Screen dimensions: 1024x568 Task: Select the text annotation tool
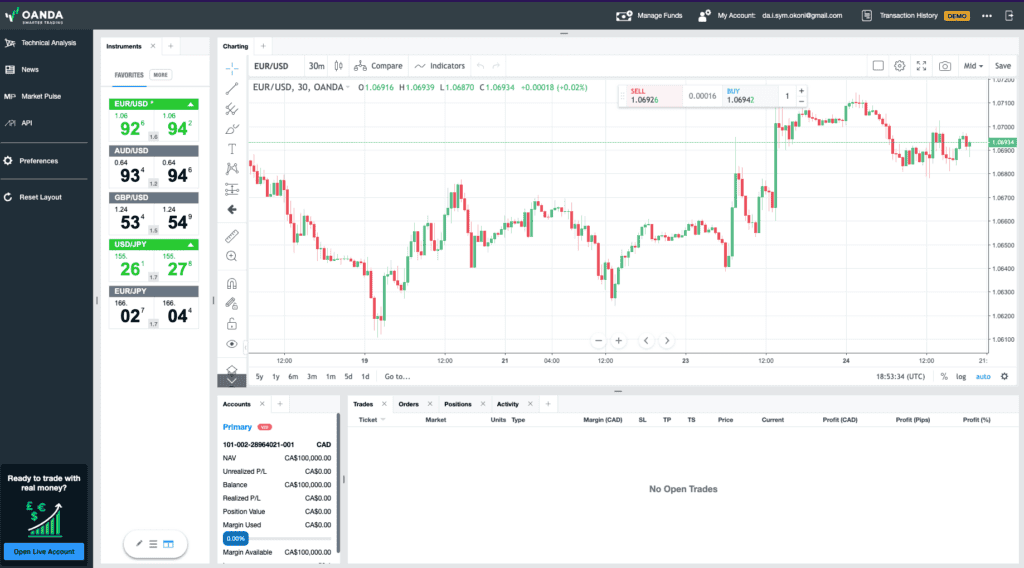tap(232, 149)
